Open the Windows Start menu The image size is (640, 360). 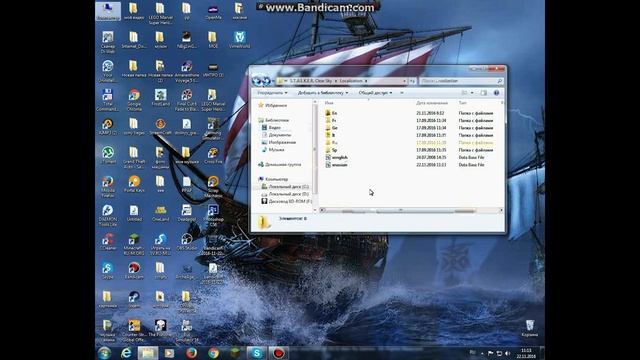(104, 353)
